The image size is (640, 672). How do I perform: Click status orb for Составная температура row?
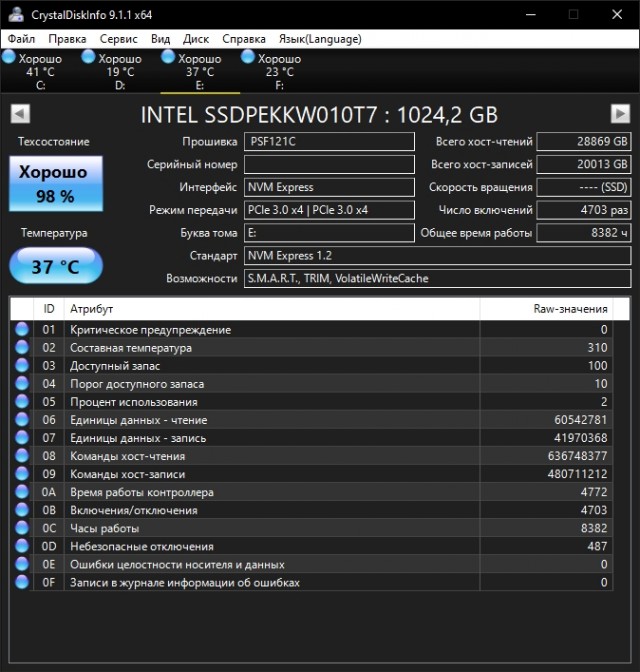pos(22,347)
